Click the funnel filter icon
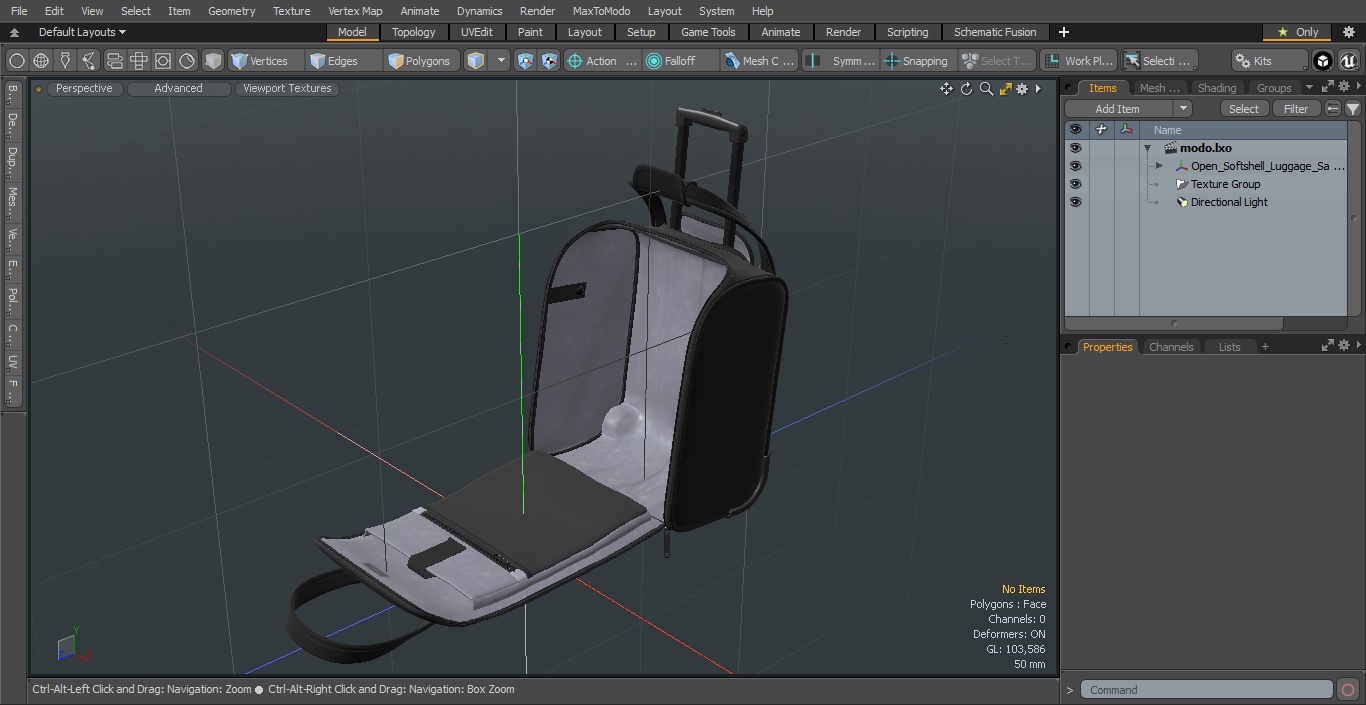 pyautogui.click(x=1353, y=109)
